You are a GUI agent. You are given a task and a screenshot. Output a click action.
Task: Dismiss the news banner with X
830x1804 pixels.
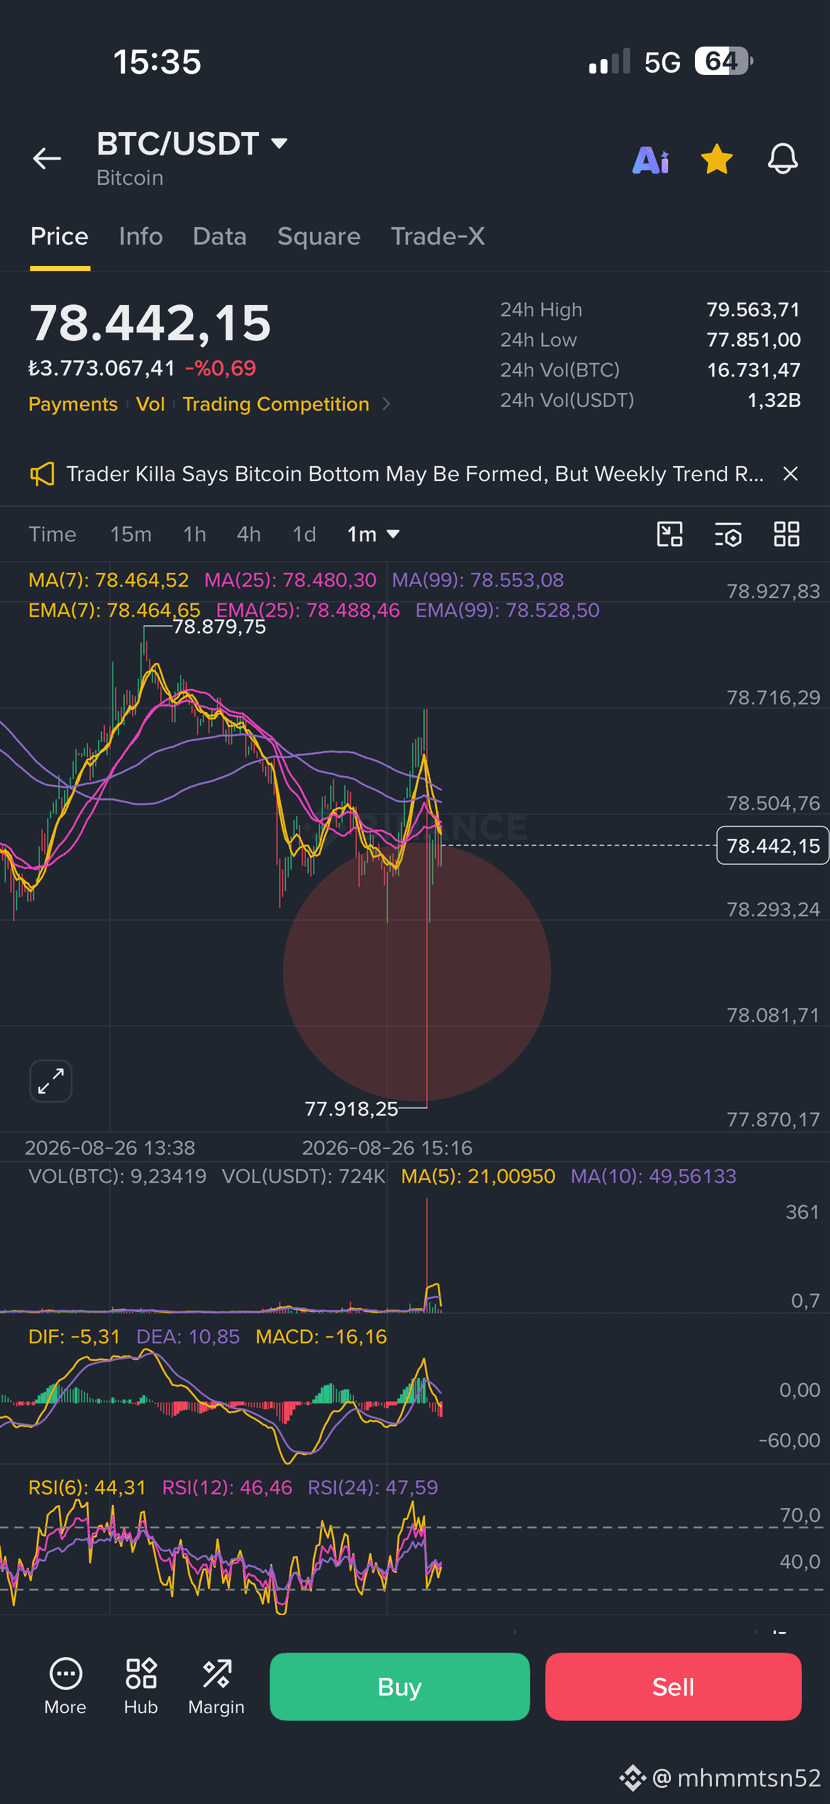pyautogui.click(x=790, y=474)
